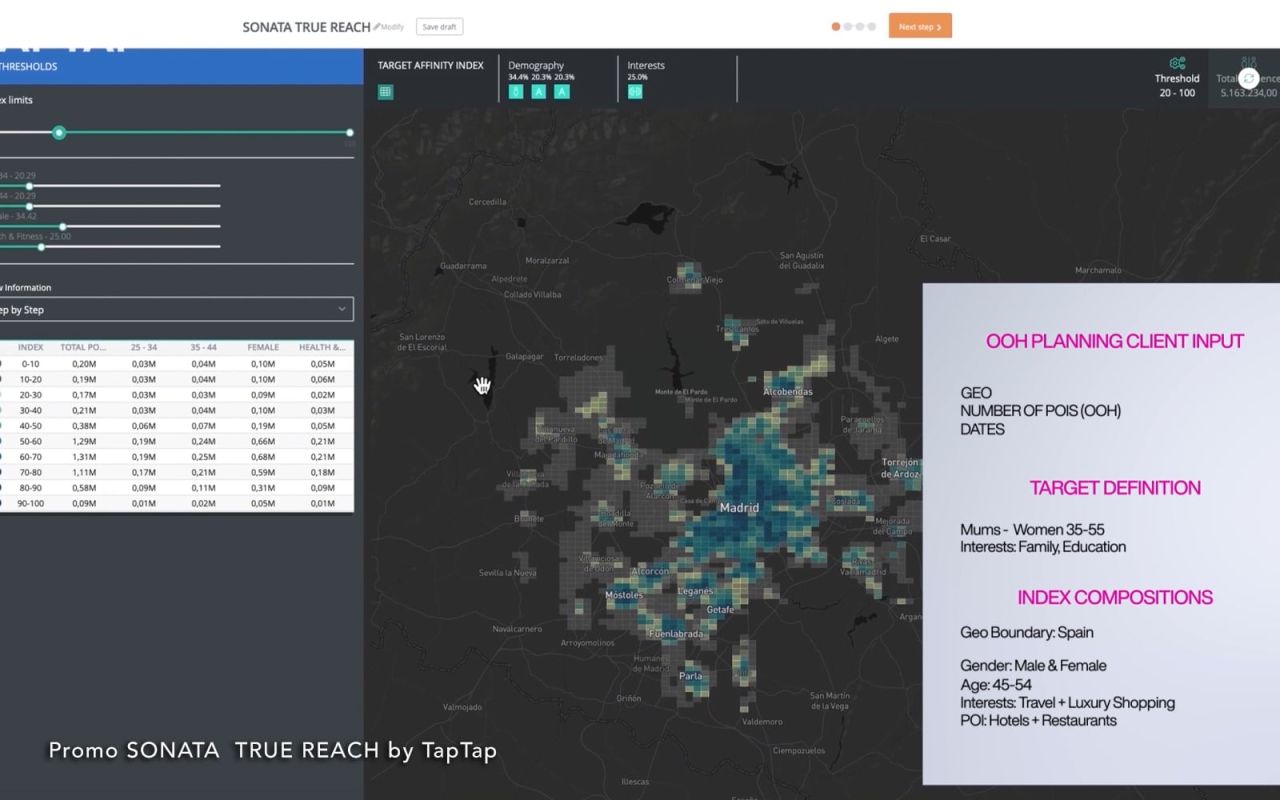Click the FEMALE column header

point(264,347)
